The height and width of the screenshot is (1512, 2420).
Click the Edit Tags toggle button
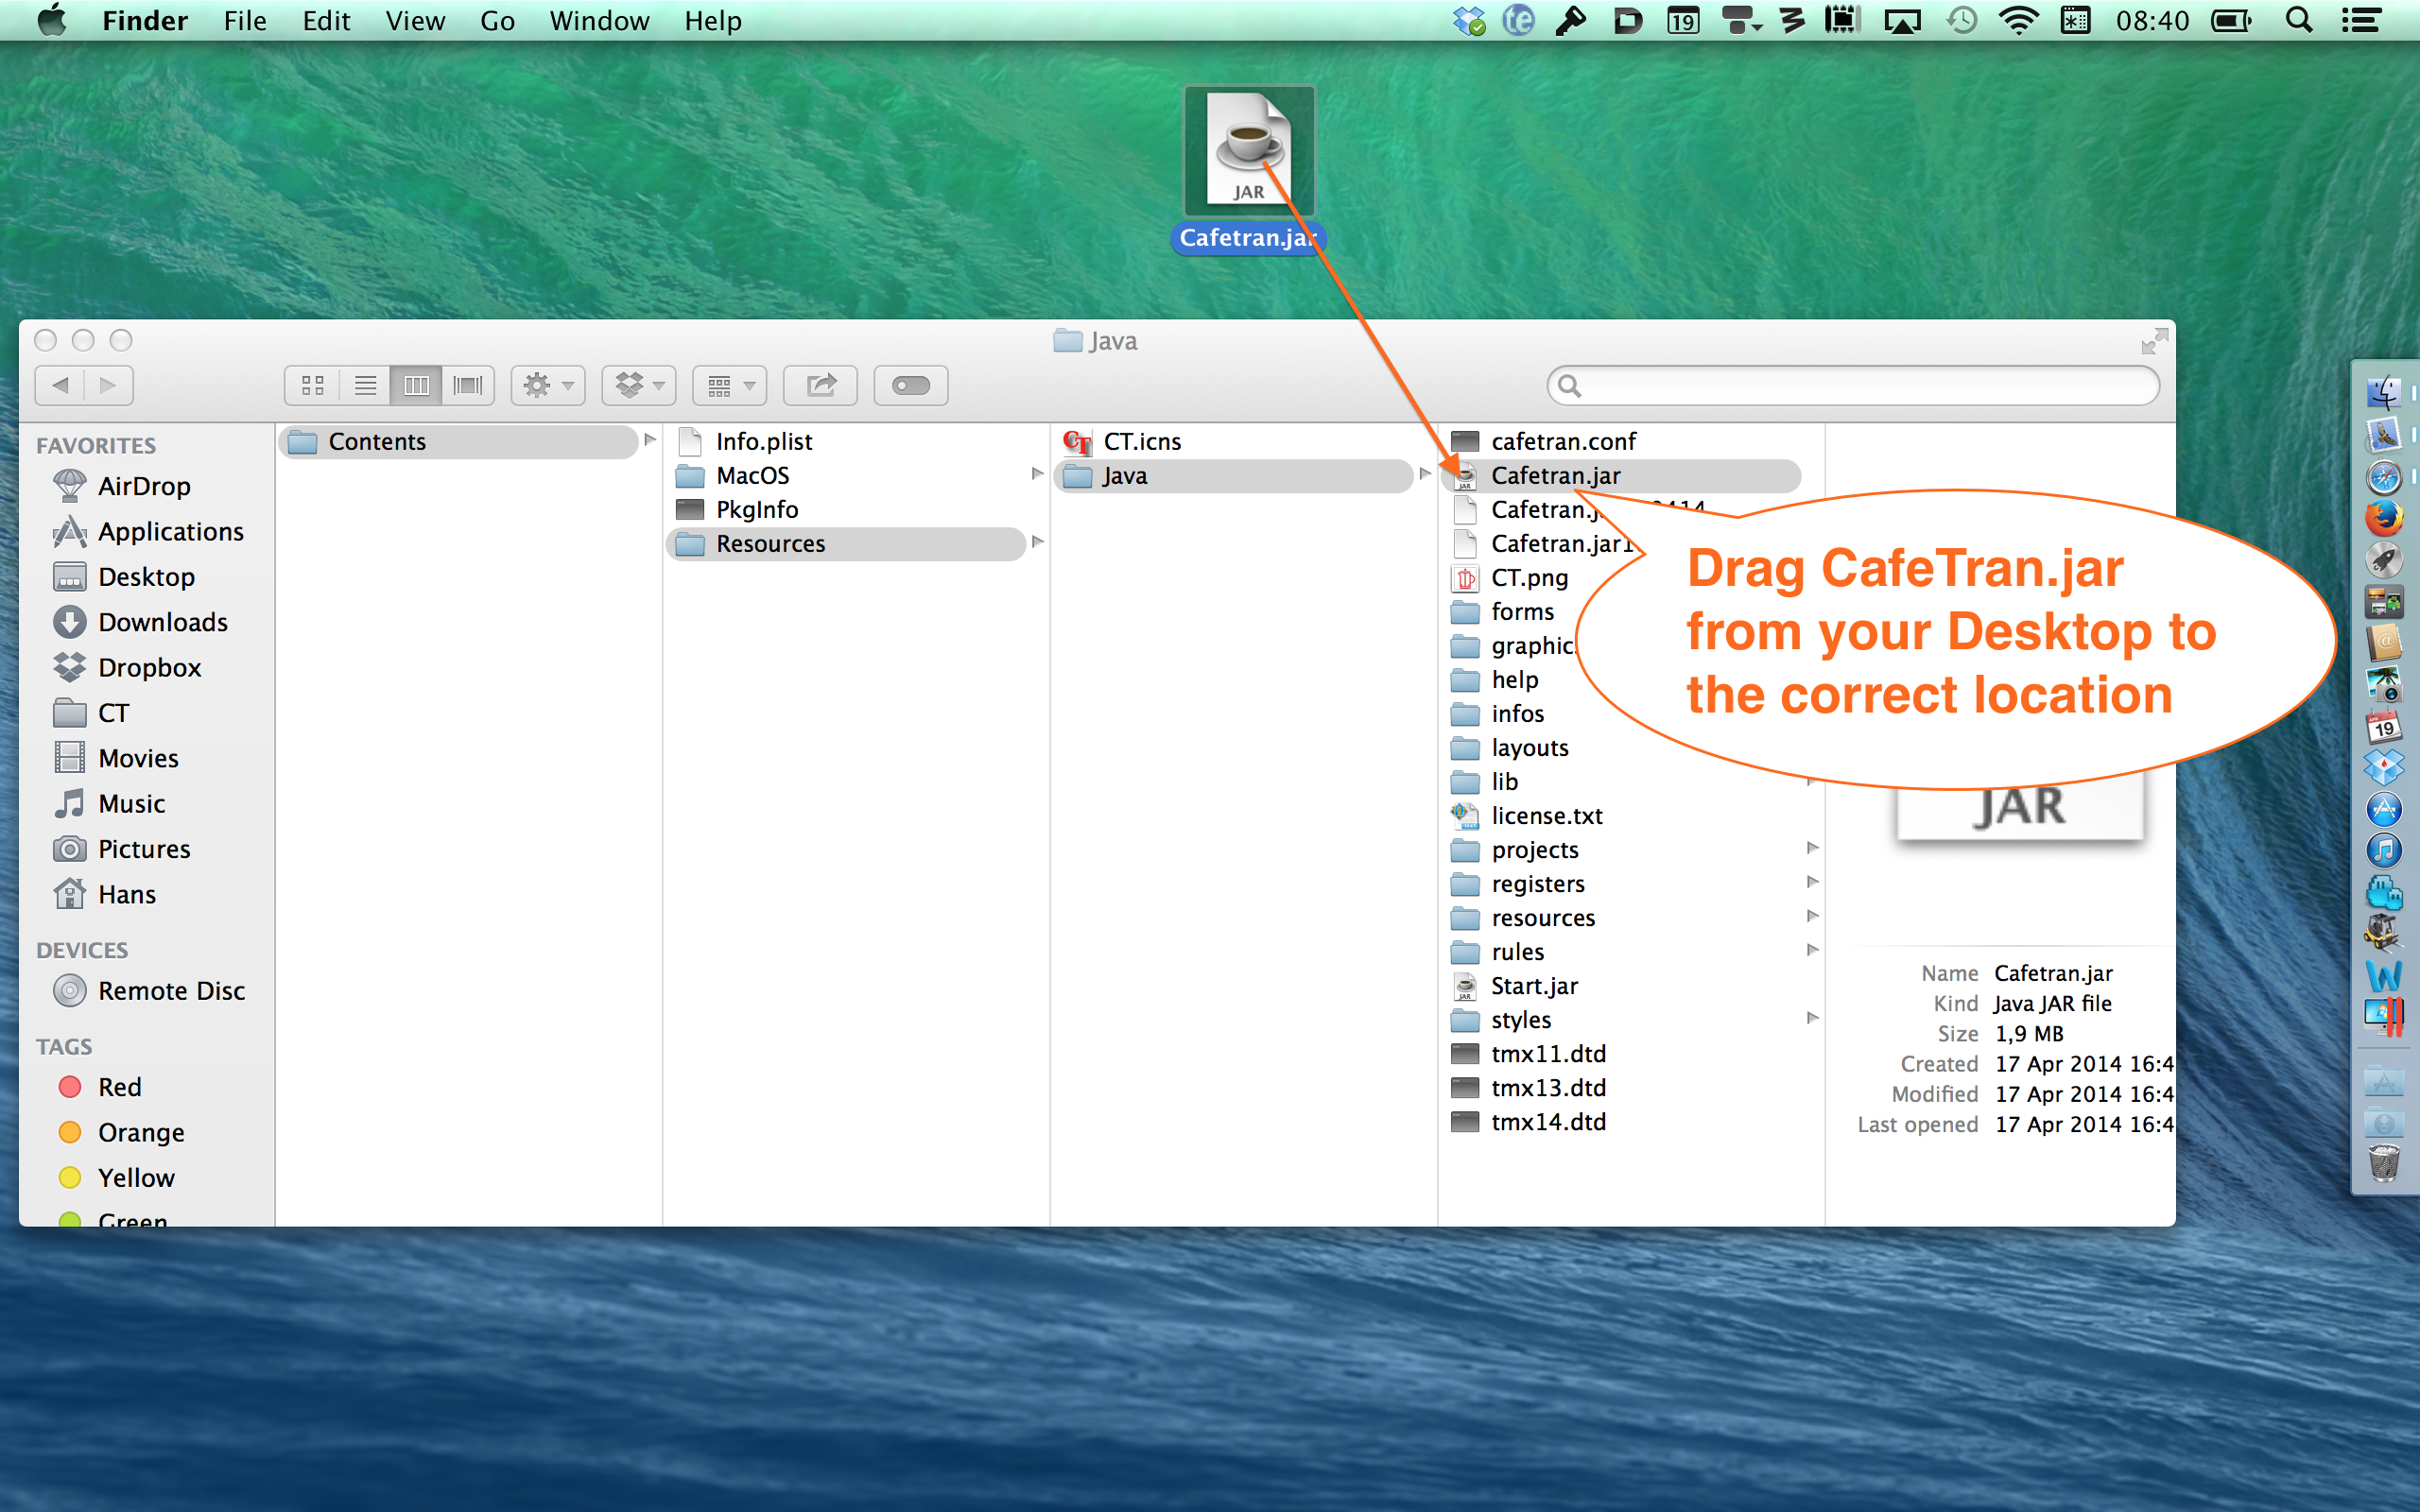[x=910, y=385]
